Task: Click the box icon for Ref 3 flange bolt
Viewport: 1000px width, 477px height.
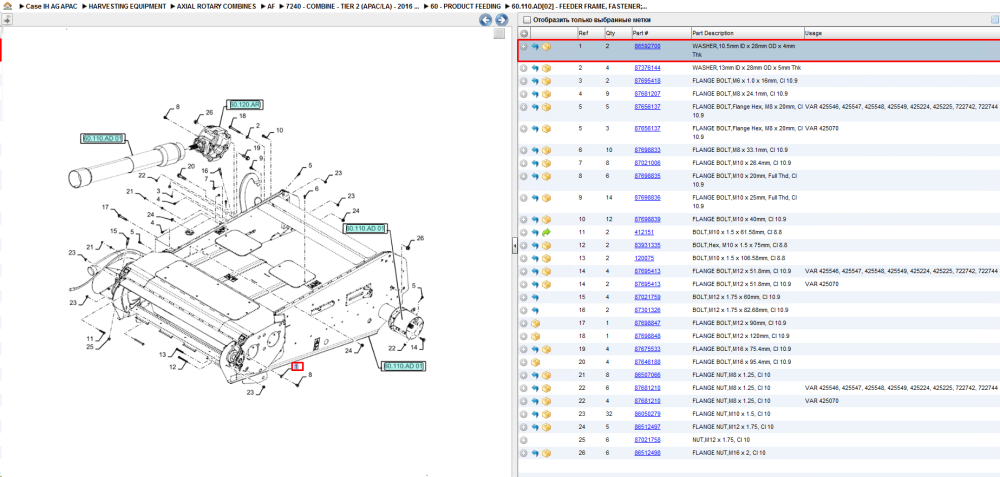Action: tap(547, 81)
